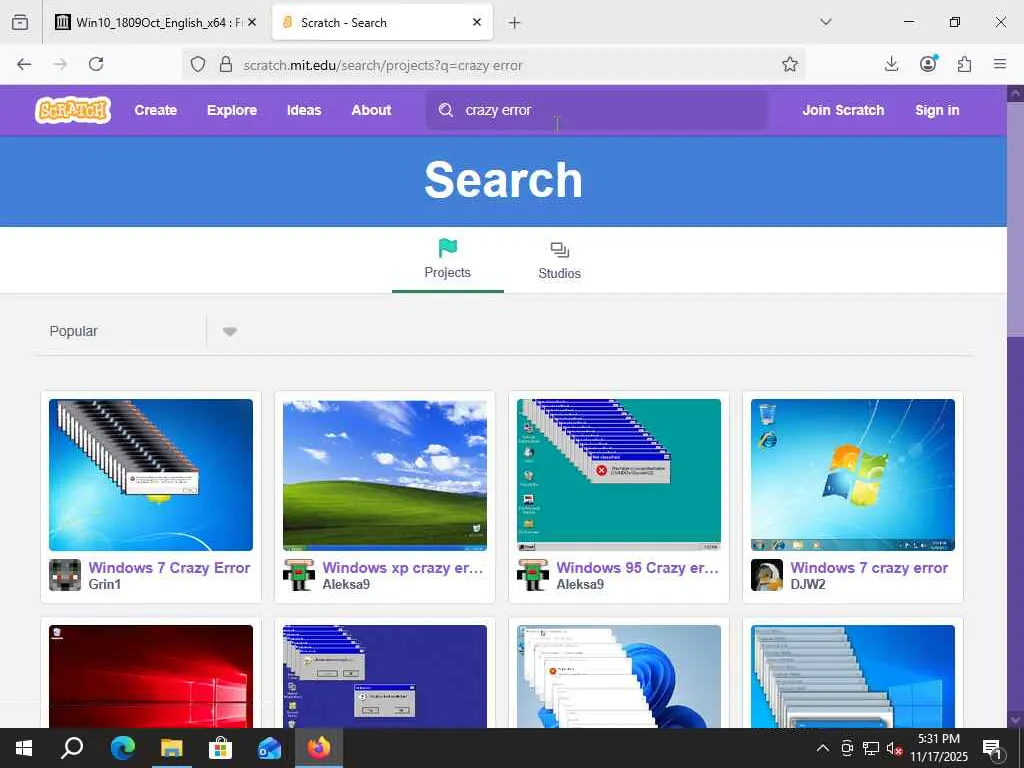Screen dimensions: 1024x768
Task: Click the Firefox View icon at top left
Action: (20, 22)
